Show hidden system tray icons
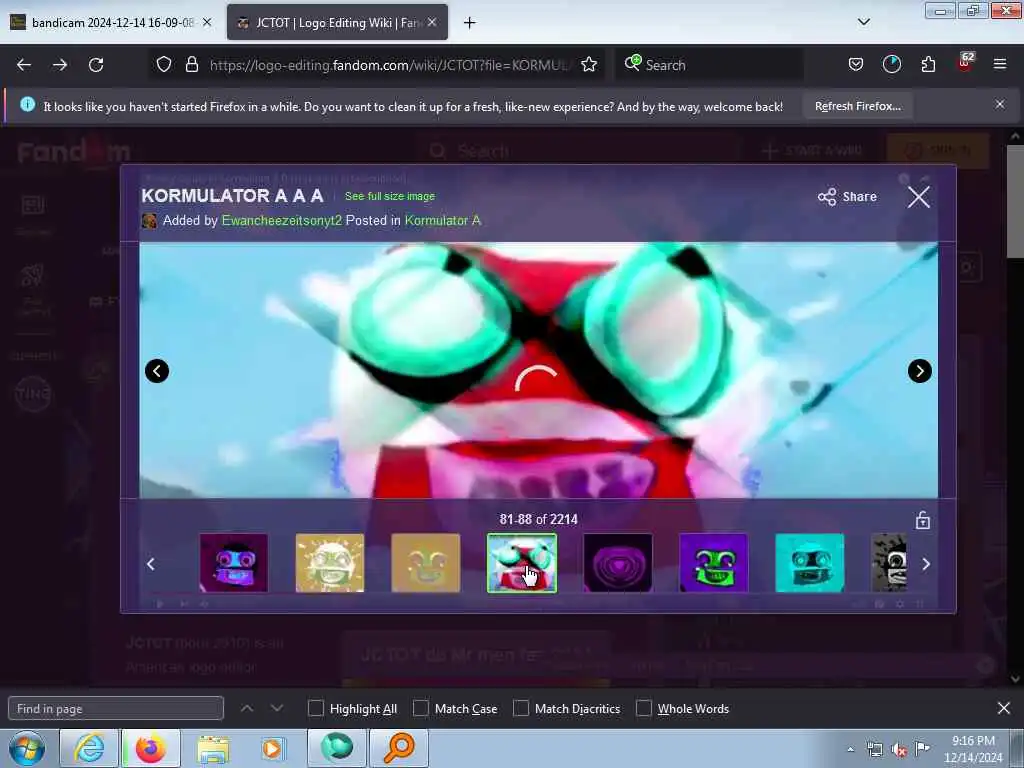 850,749
